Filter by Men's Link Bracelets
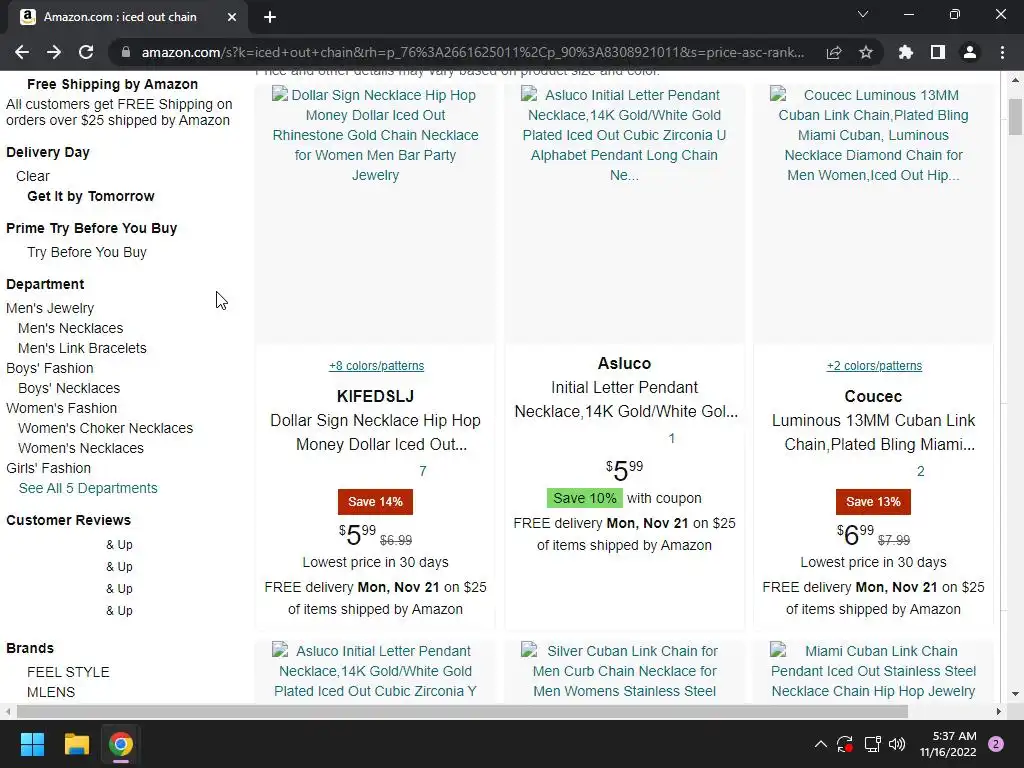Screen dimensions: 1024x768 pos(82,349)
